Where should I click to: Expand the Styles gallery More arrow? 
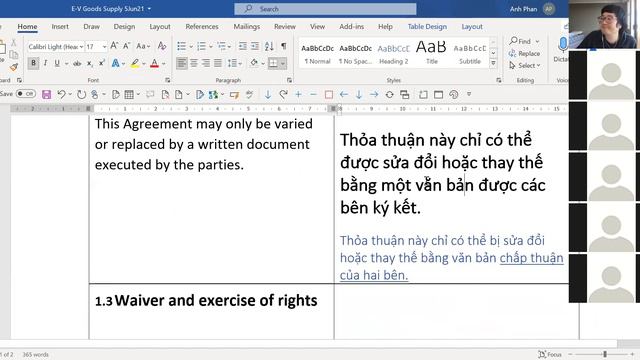tap(493, 63)
